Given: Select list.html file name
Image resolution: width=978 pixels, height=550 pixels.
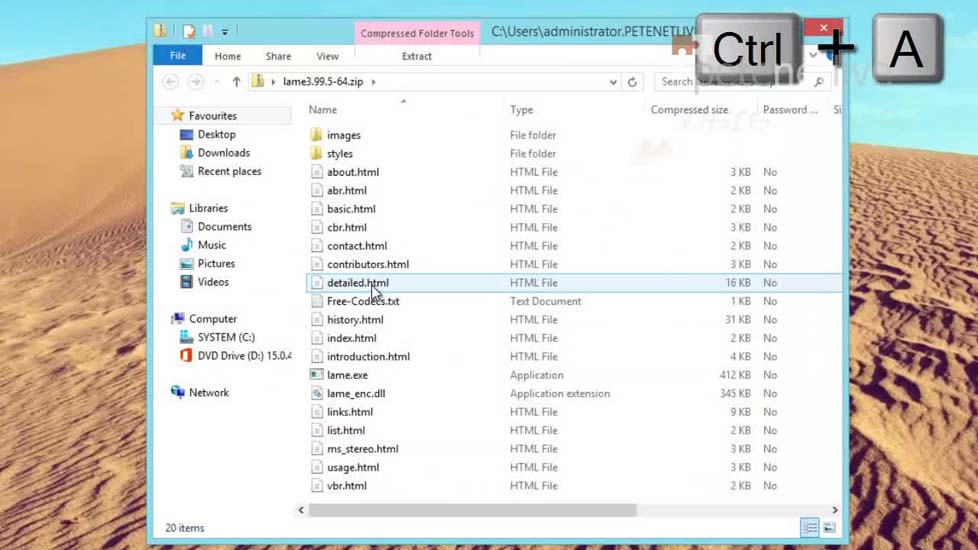Looking at the screenshot, I should click(x=346, y=430).
